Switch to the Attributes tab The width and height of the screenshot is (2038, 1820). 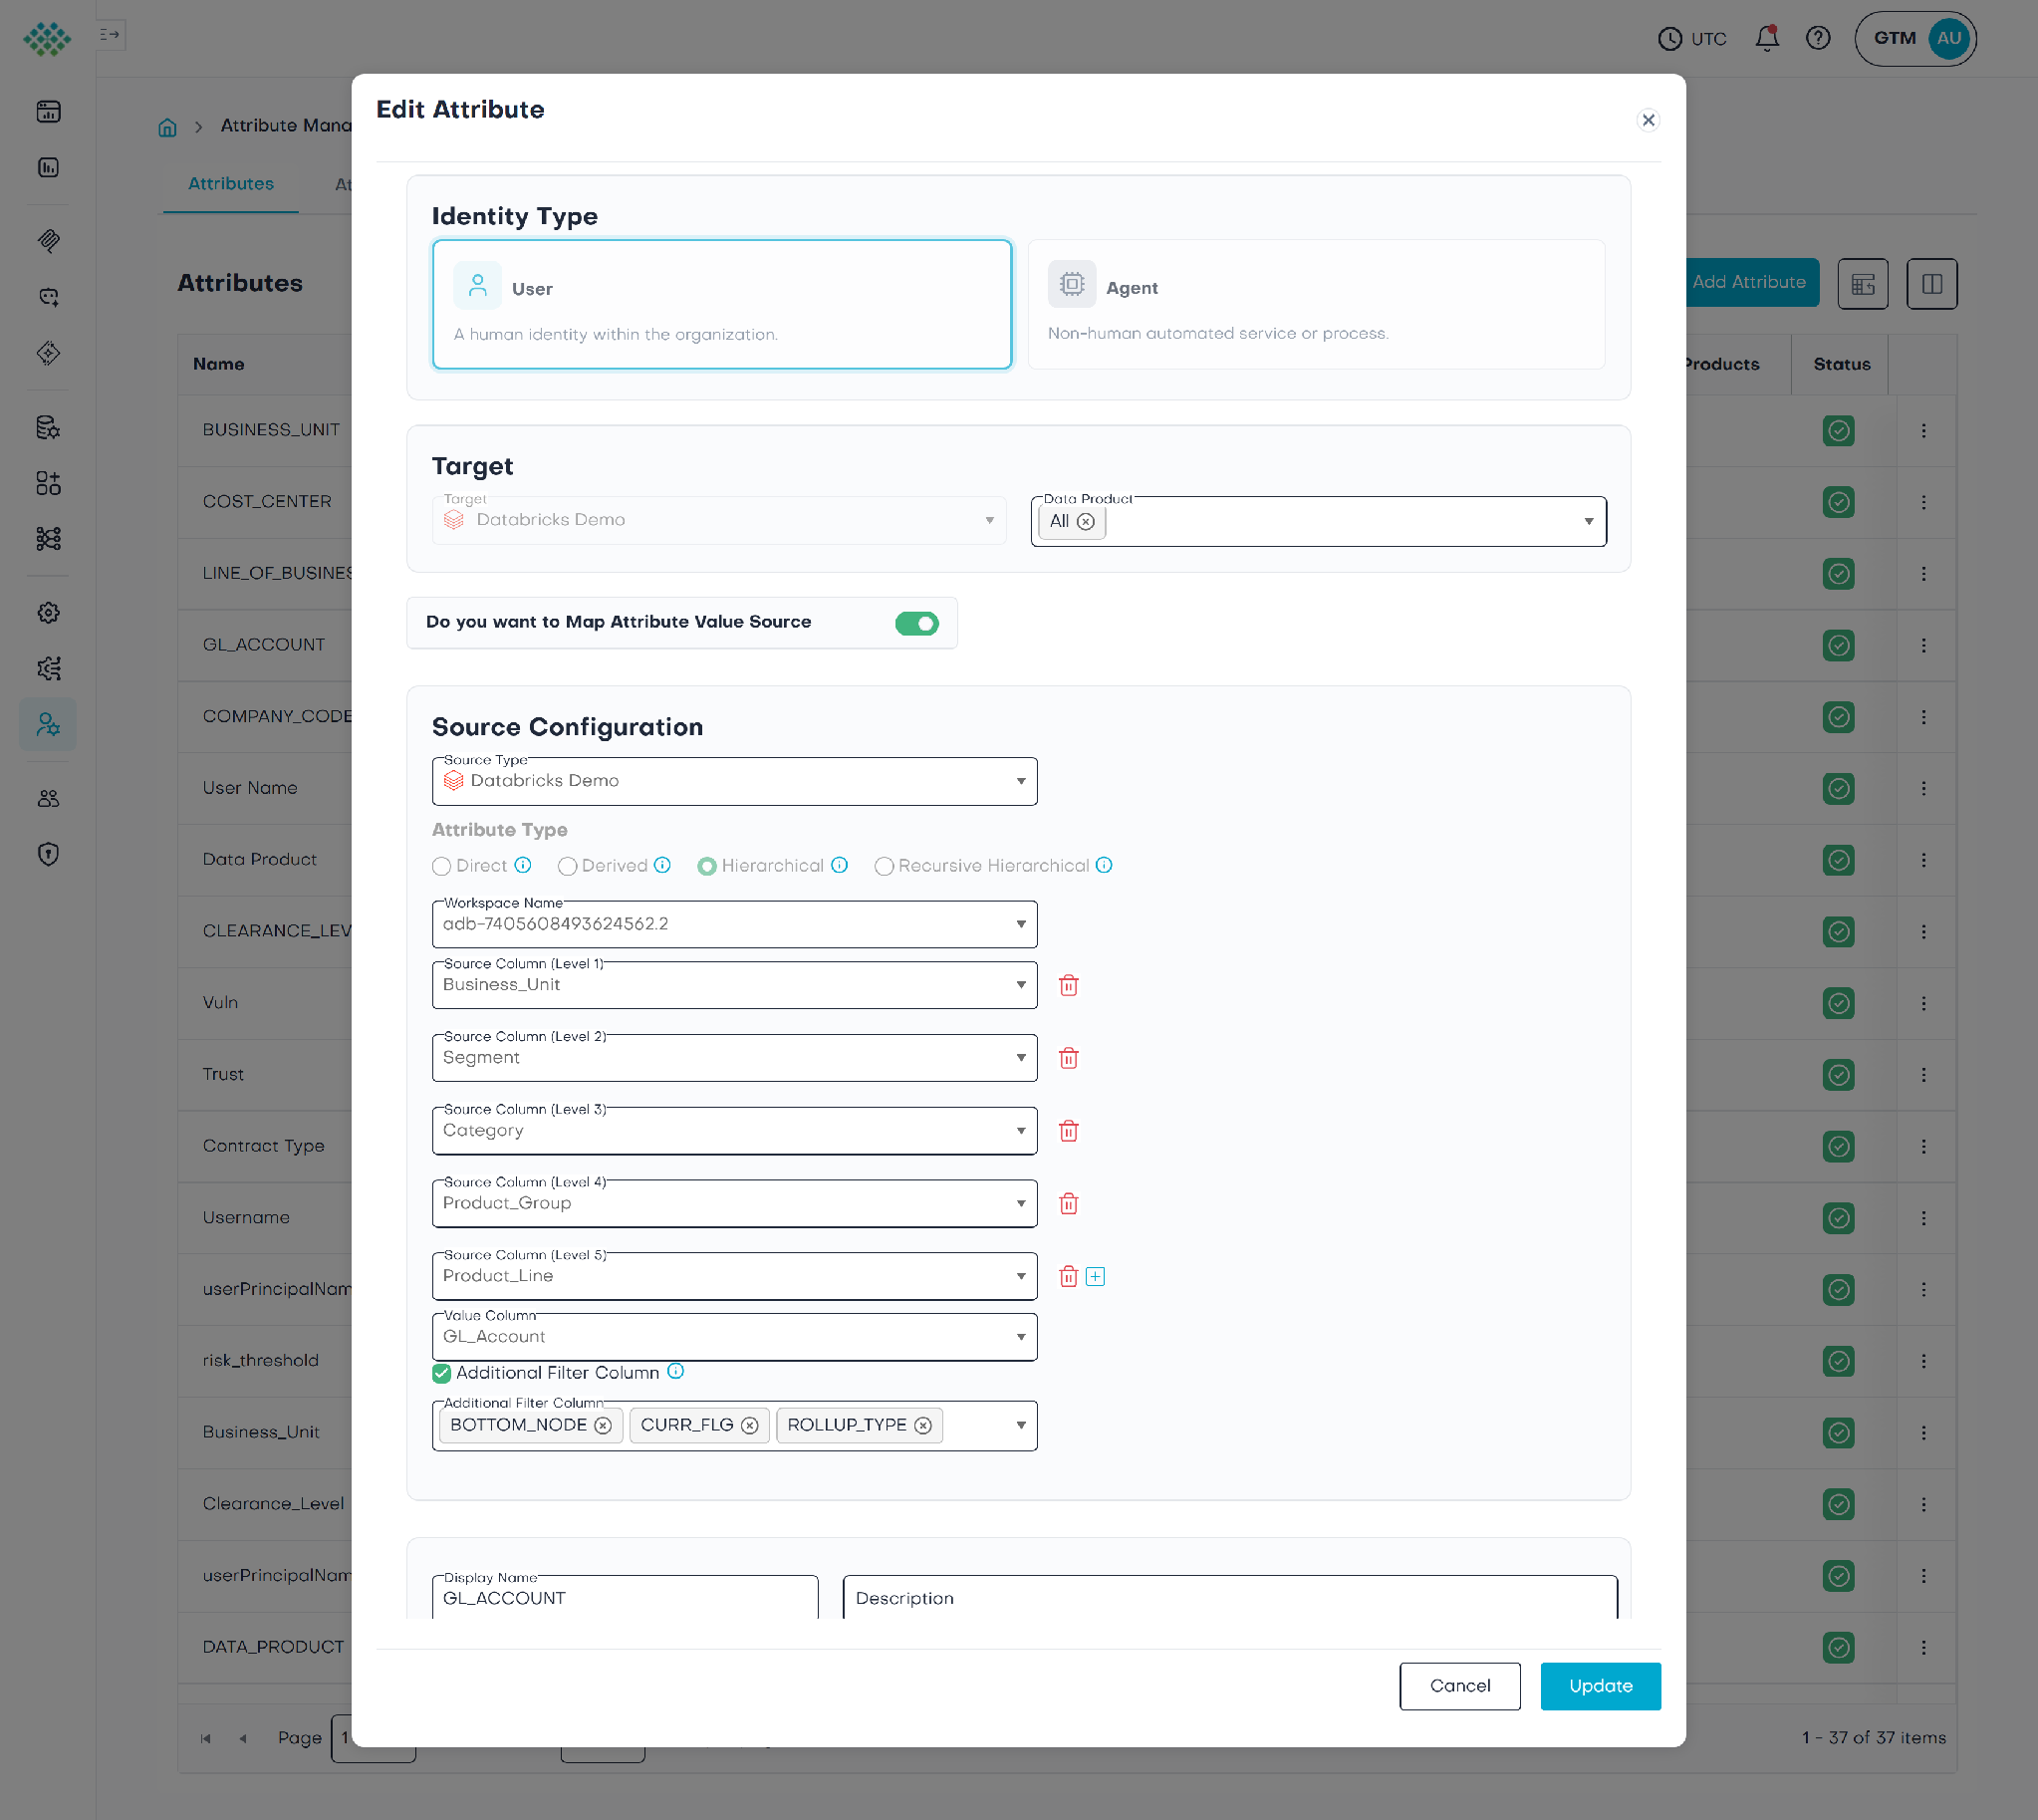[231, 184]
